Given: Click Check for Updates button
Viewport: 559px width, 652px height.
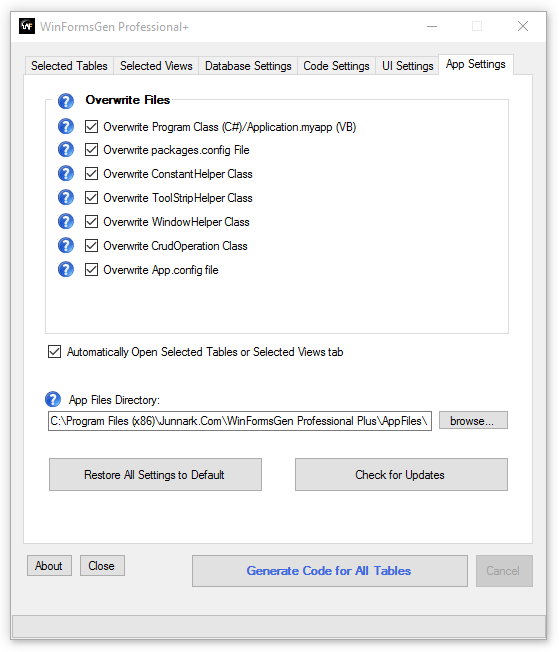Looking at the screenshot, I should (x=401, y=474).
